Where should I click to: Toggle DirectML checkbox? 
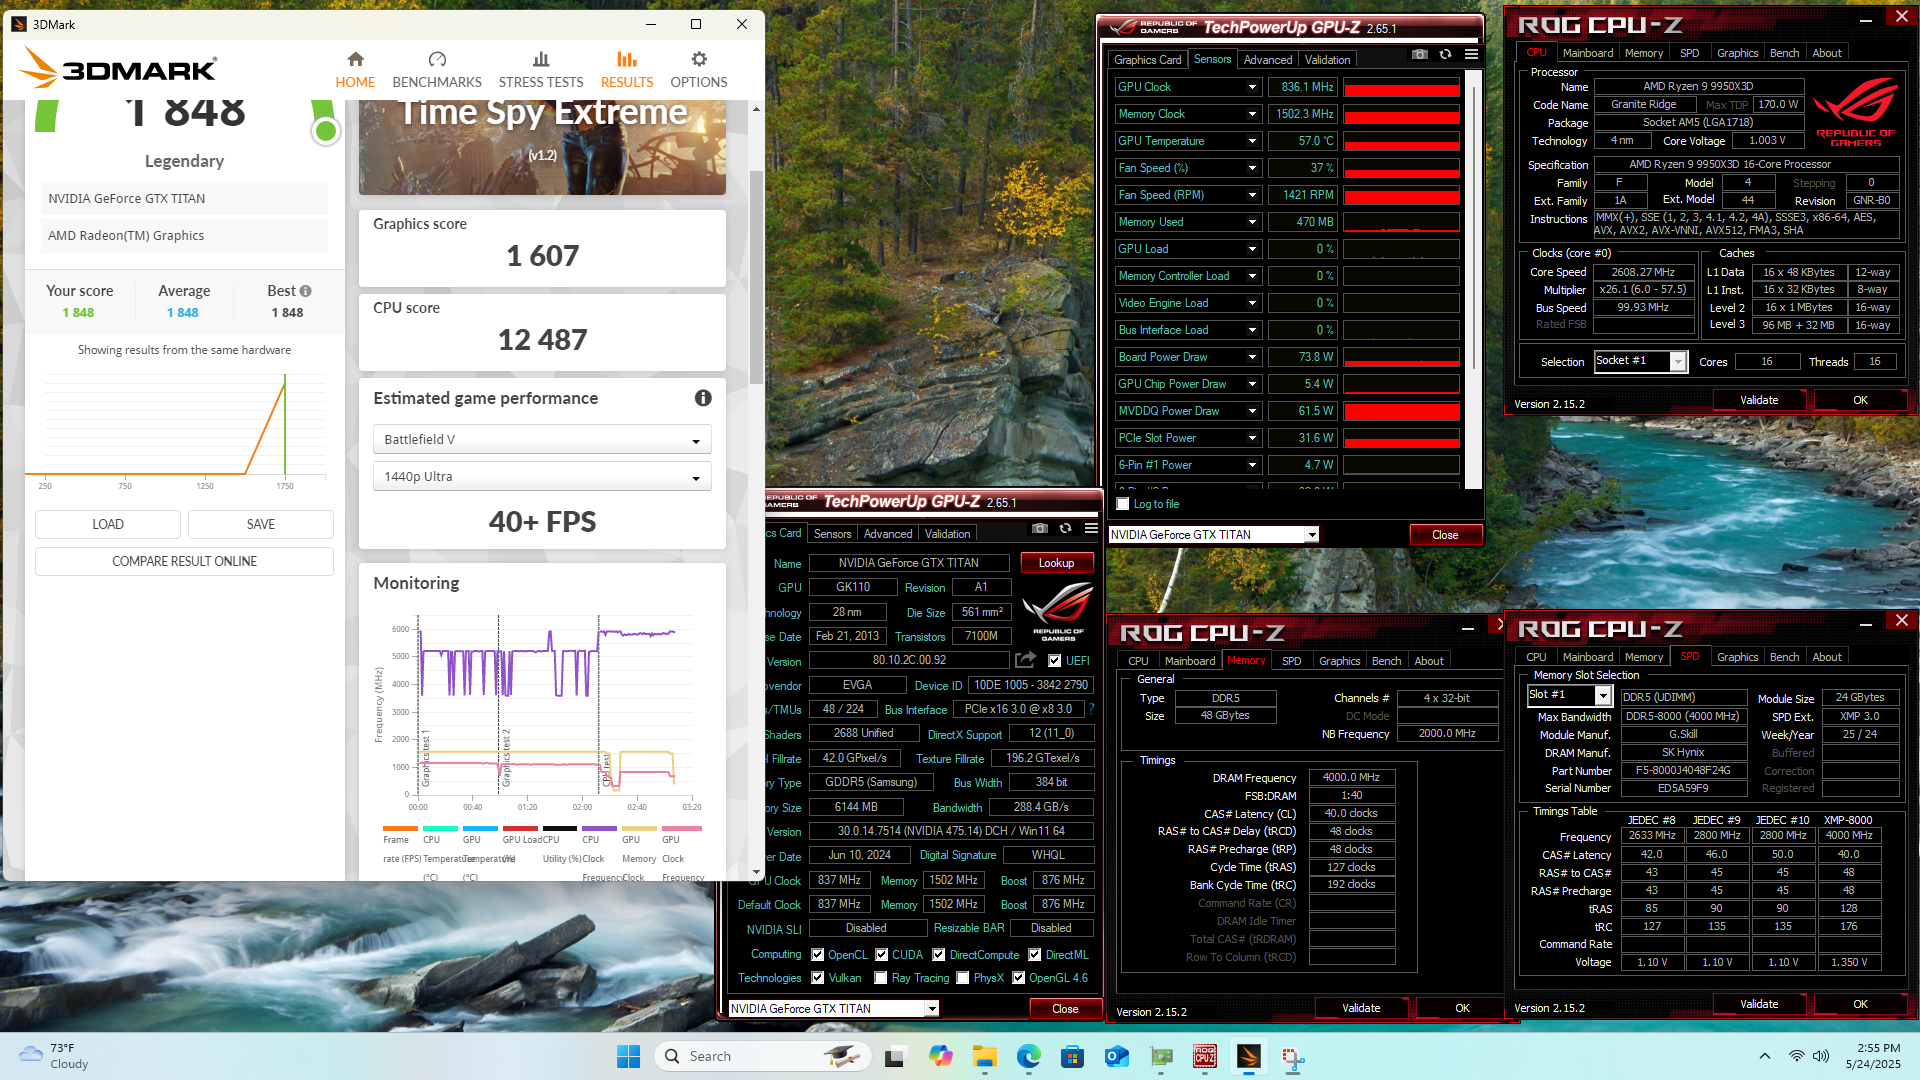coord(1035,955)
